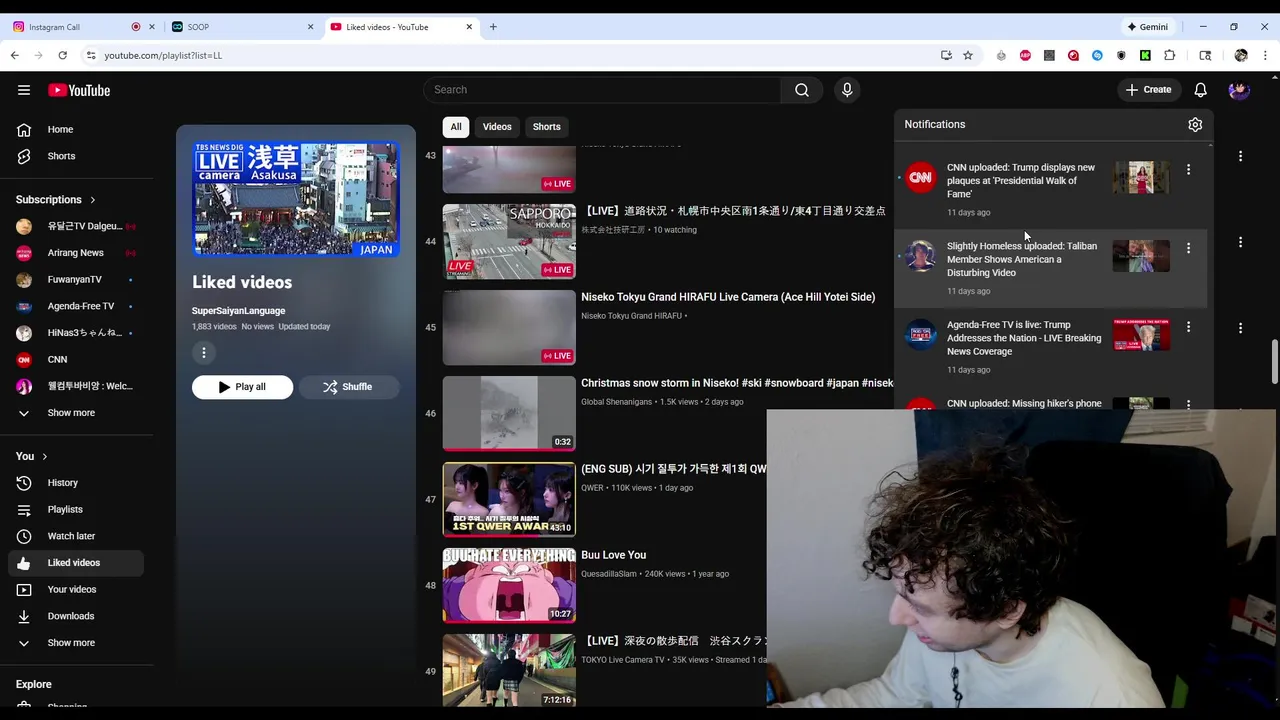
Task: Filter playlist by Videos chip
Action: [x=497, y=127]
